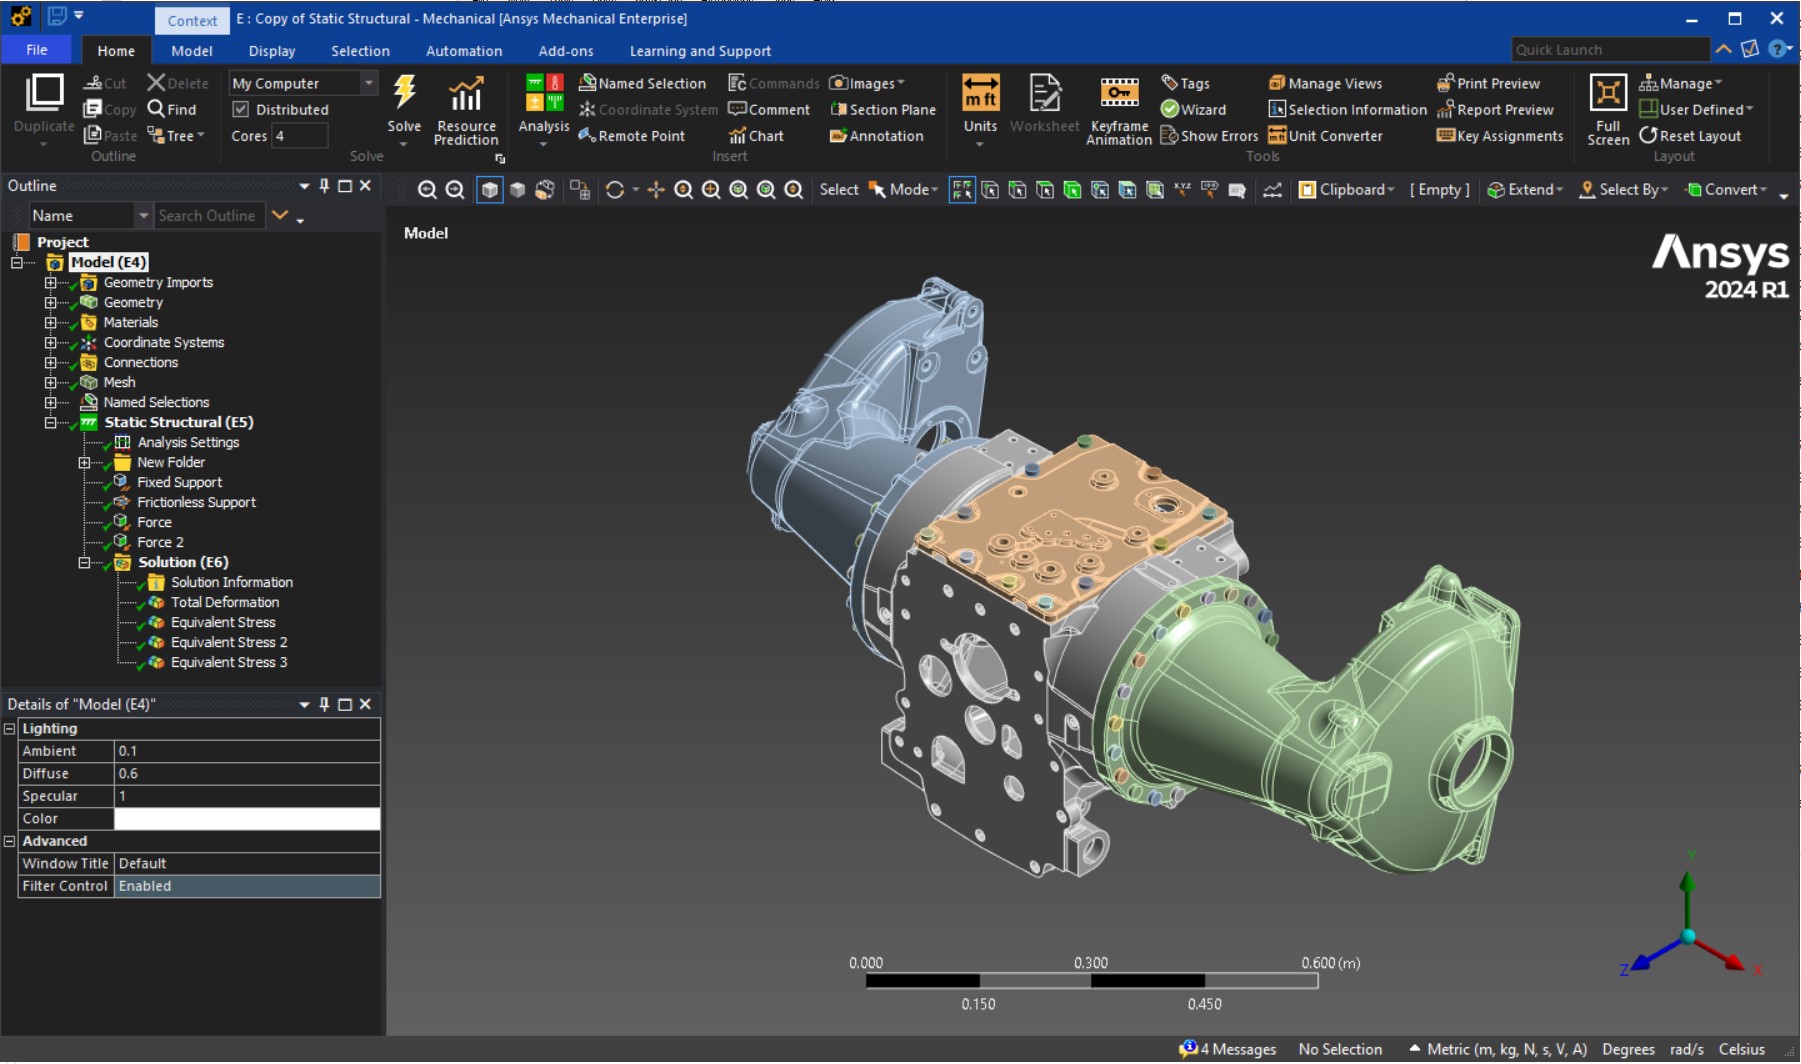Open Key Assignments
Viewport: 1801px width, 1064px height.
(x=1500, y=135)
